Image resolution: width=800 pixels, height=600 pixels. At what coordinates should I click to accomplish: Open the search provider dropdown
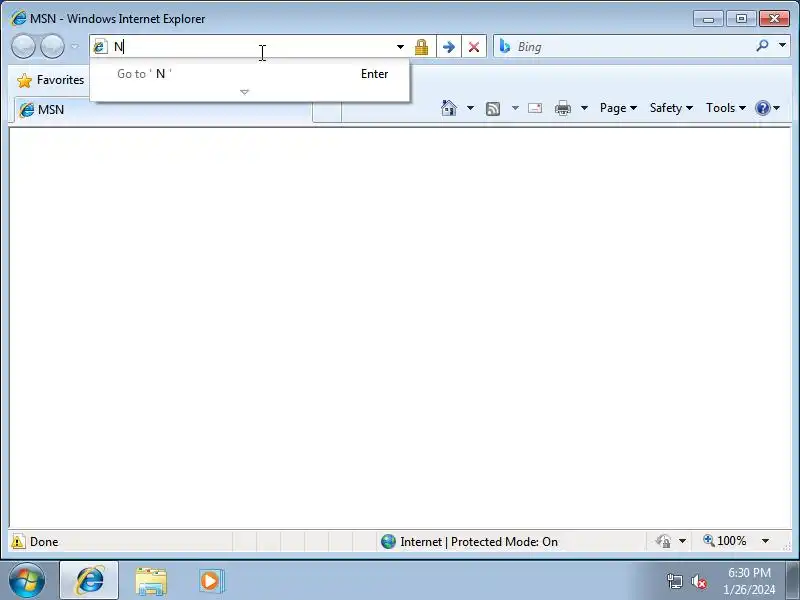tap(782, 45)
